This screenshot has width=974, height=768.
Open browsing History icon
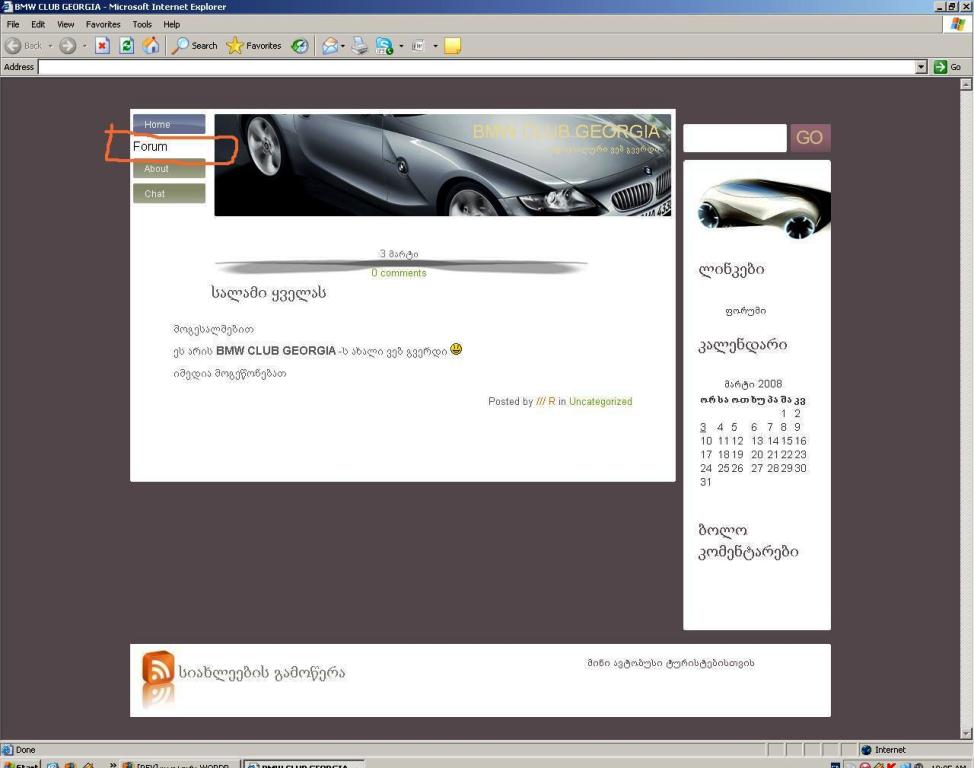[x=300, y=45]
